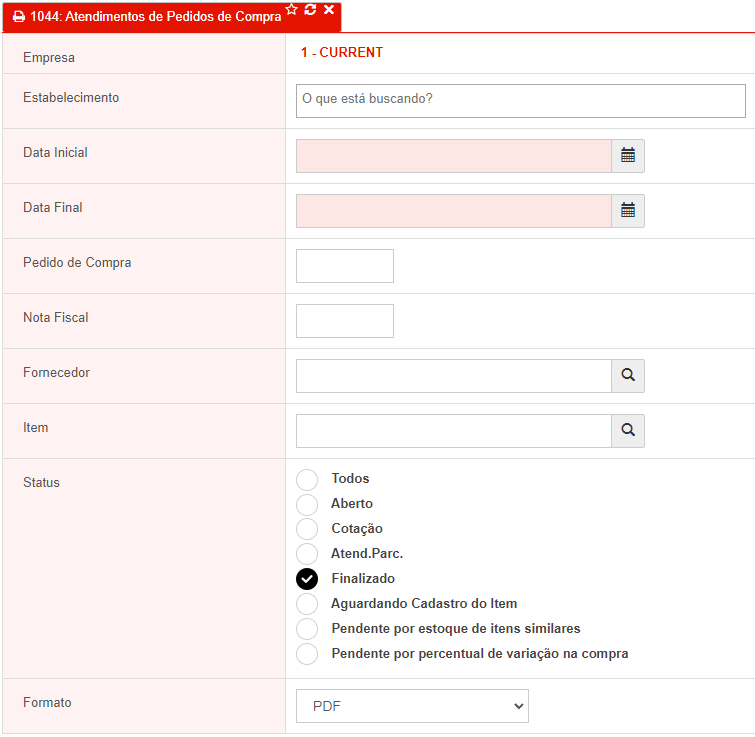Select the Aberto status option
The height and width of the screenshot is (737, 755).
click(307, 504)
